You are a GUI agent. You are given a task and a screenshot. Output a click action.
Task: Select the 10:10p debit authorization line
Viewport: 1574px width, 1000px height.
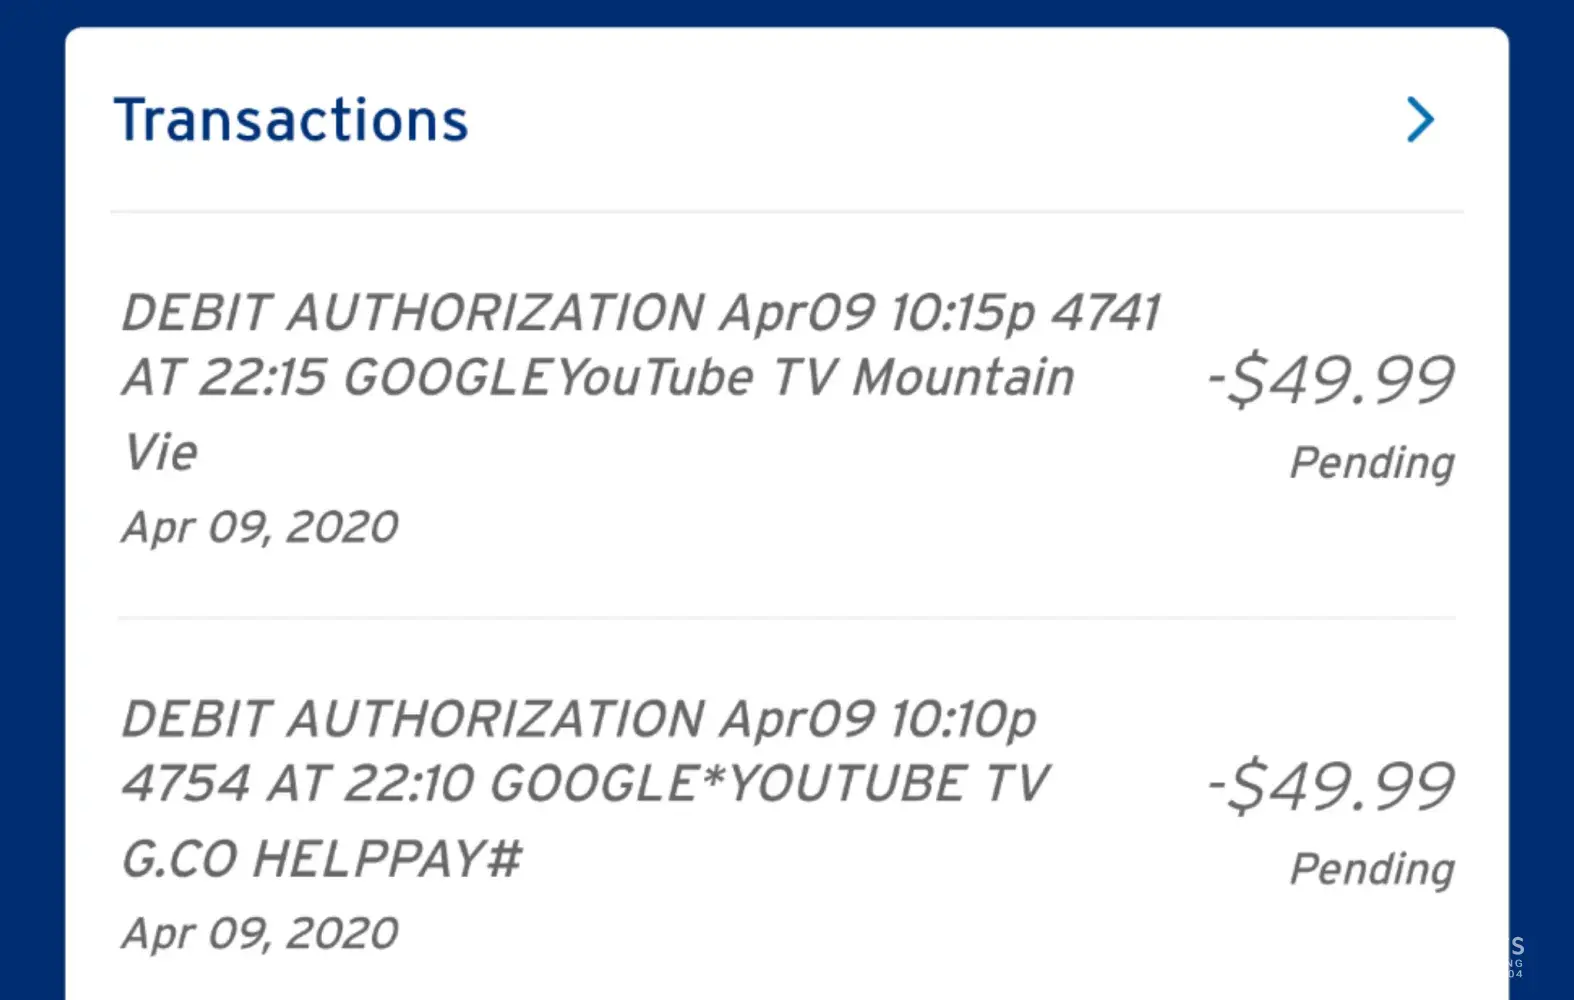(578, 719)
